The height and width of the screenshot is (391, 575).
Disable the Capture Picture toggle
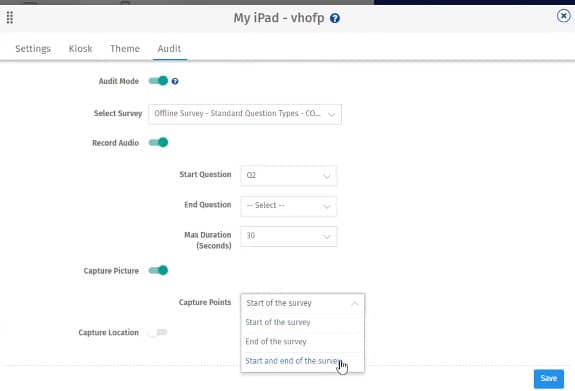(158, 270)
